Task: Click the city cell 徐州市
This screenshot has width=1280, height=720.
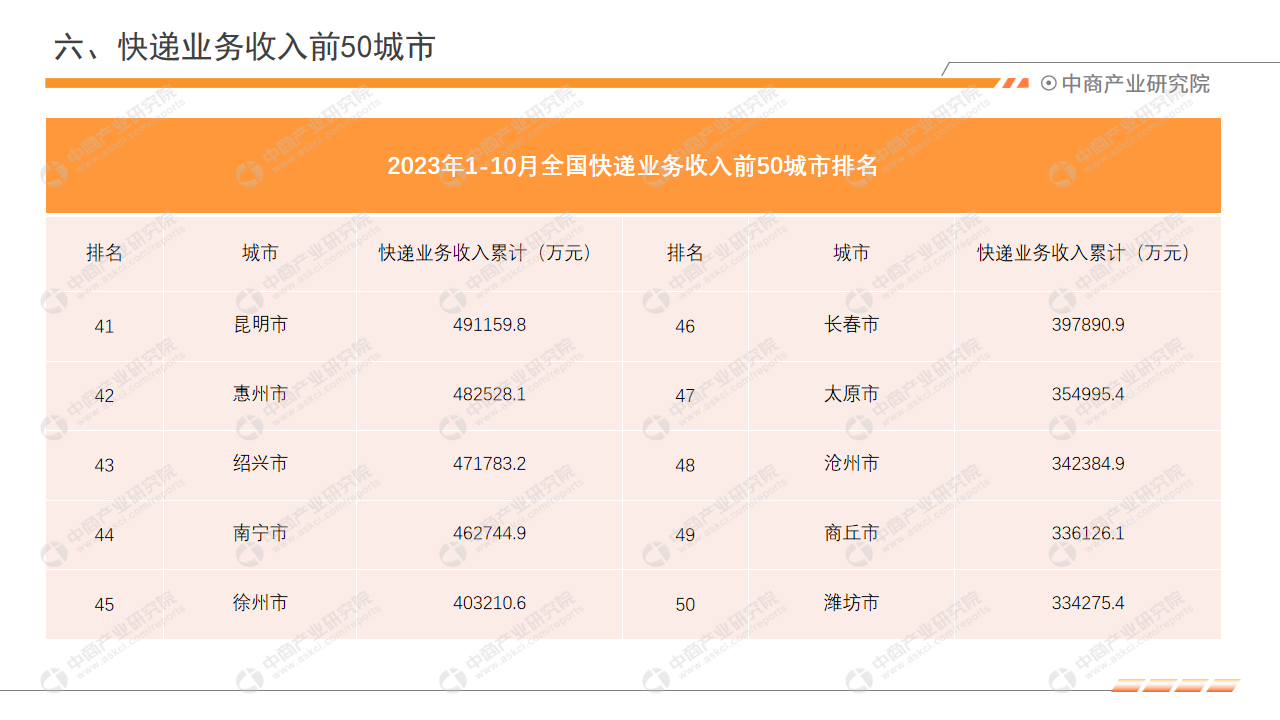Action: (260, 603)
